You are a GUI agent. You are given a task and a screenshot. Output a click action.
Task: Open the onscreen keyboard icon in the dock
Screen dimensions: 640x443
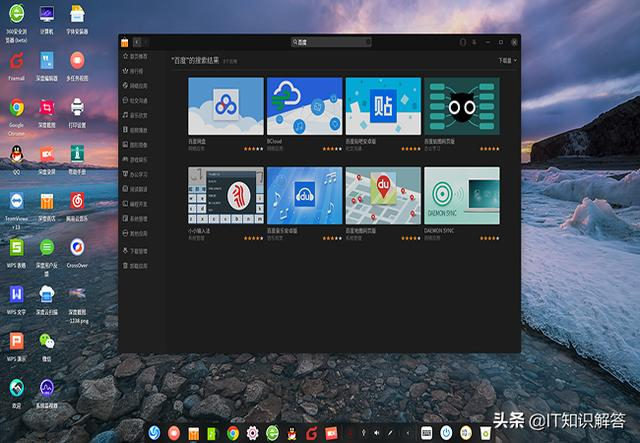coord(426,433)
